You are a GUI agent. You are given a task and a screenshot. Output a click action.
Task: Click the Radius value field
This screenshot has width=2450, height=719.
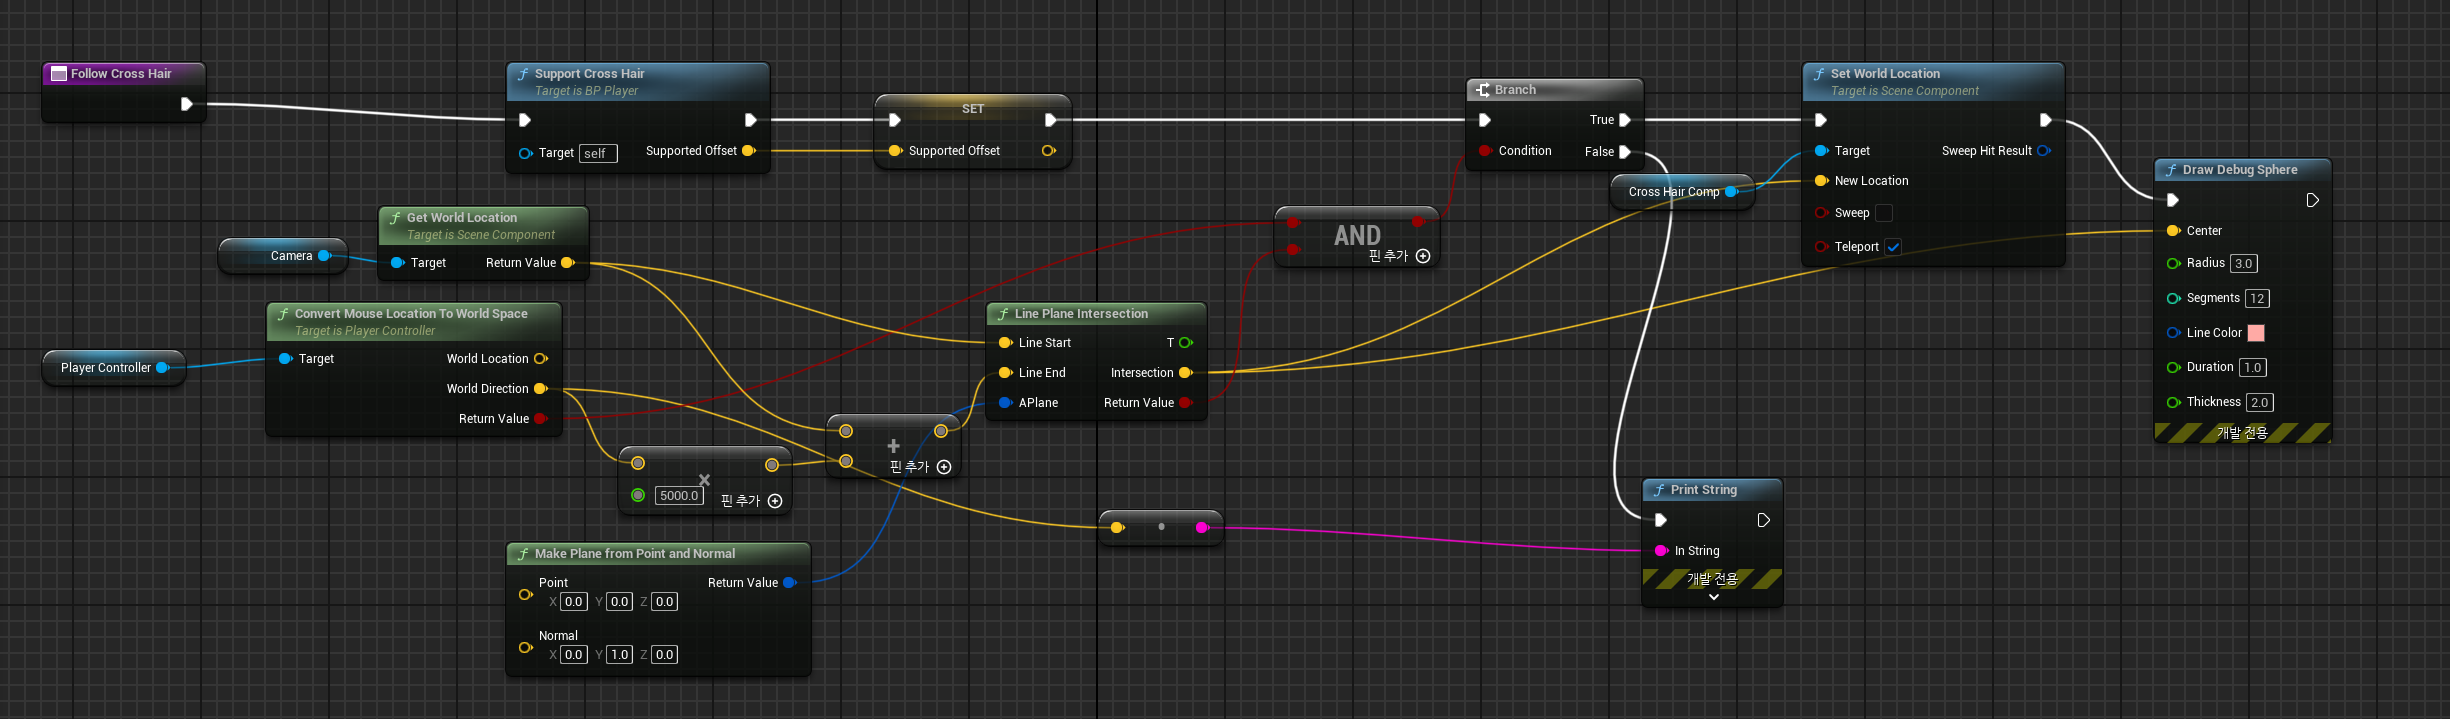pos(2244,264)
